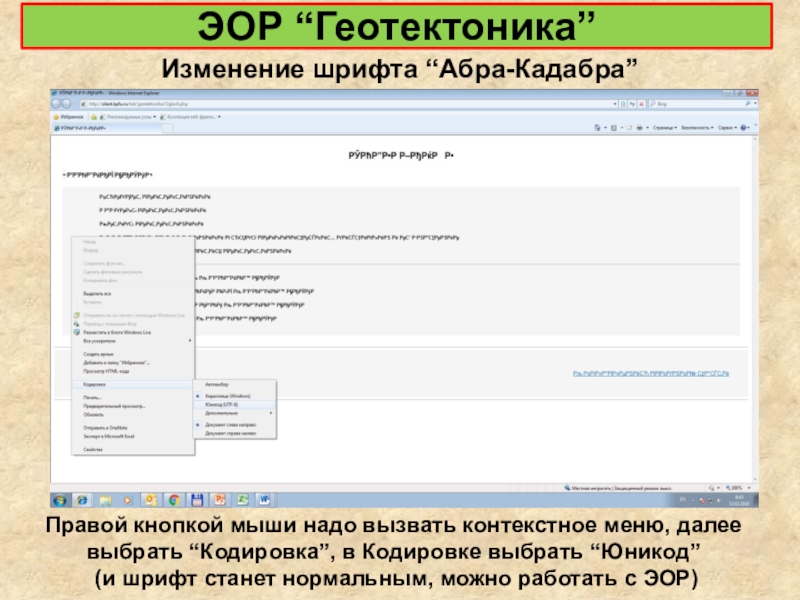
Task: Click the underlined hyperlink on the page
Action: point(650,373)
